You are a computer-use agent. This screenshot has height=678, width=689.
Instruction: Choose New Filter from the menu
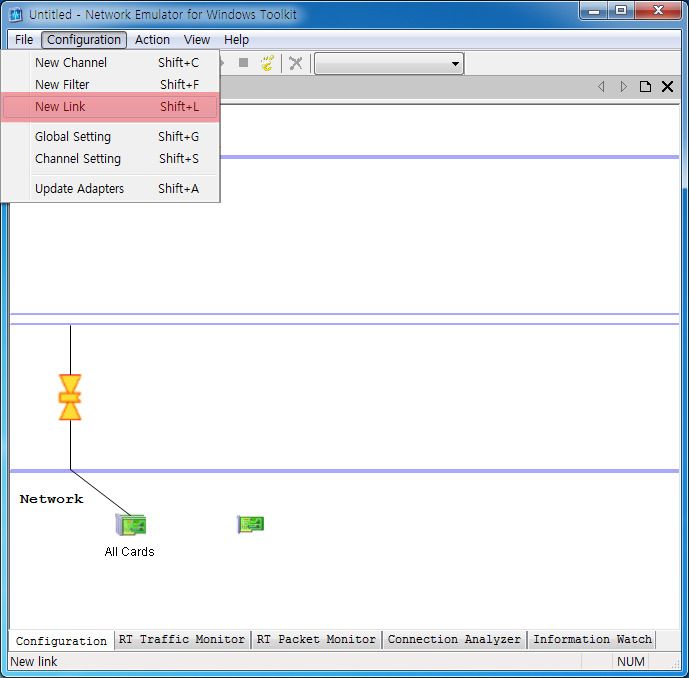tap(110, 84)
